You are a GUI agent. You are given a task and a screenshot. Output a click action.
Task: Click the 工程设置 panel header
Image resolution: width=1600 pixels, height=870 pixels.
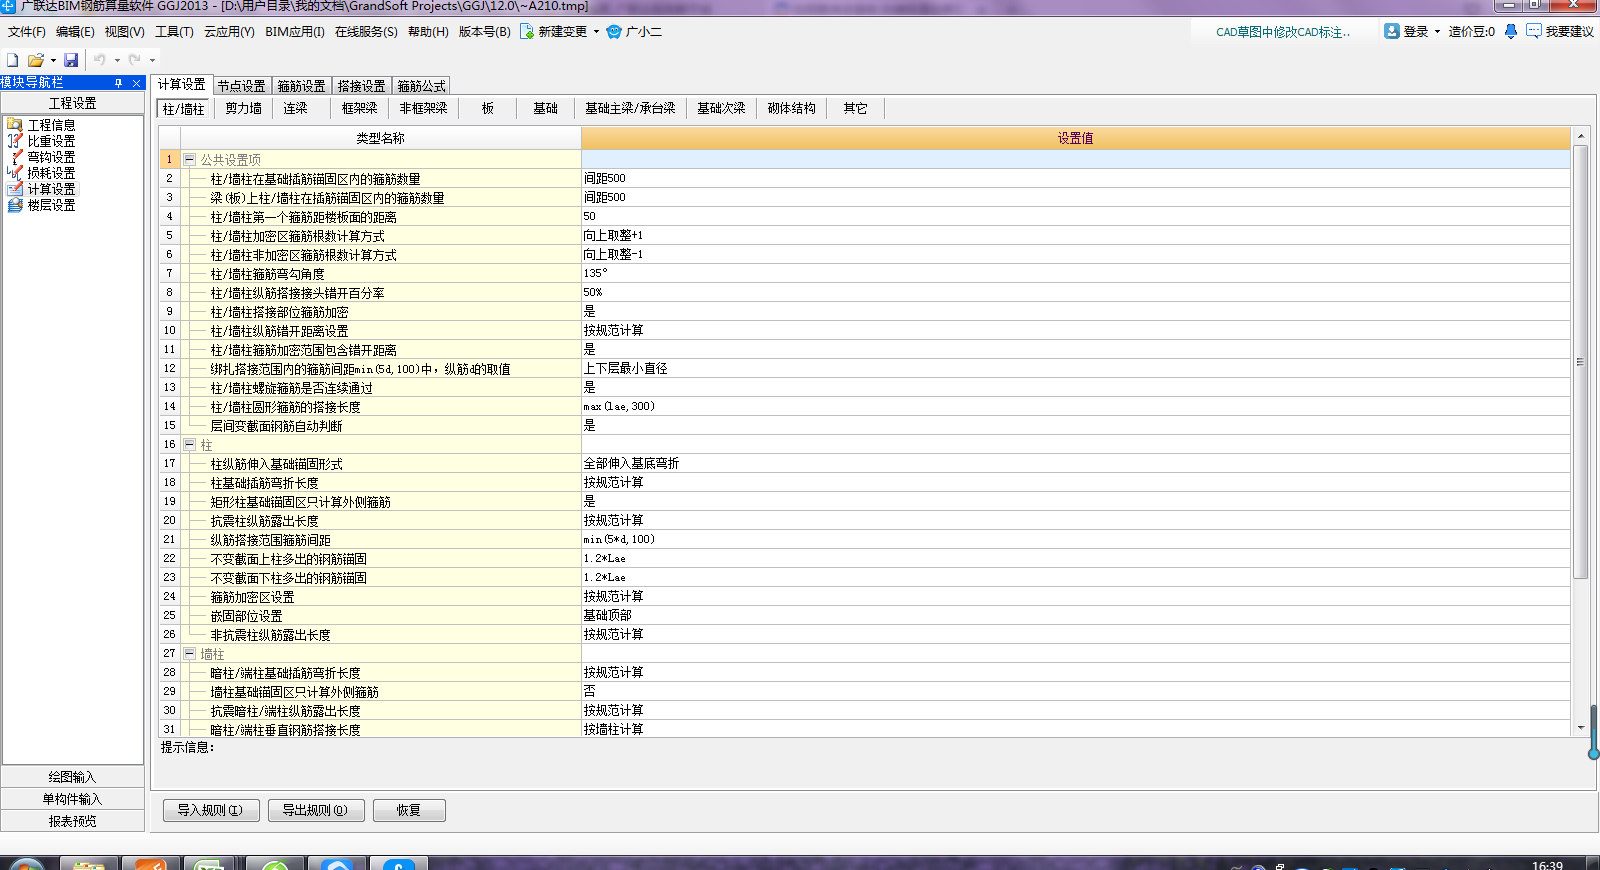click(72, 103)
